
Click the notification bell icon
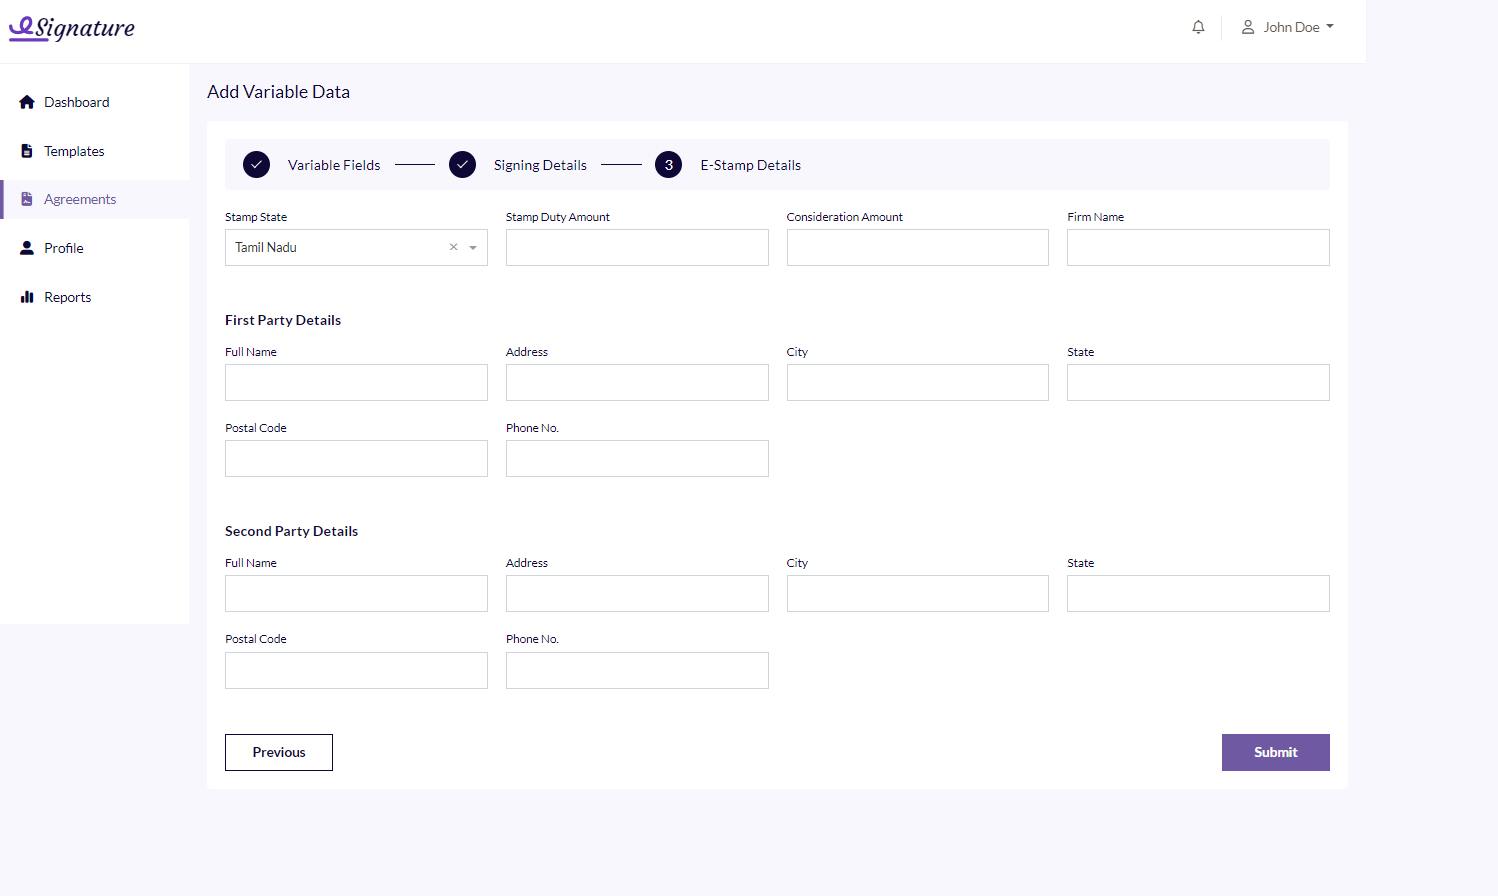point(1198,27)
